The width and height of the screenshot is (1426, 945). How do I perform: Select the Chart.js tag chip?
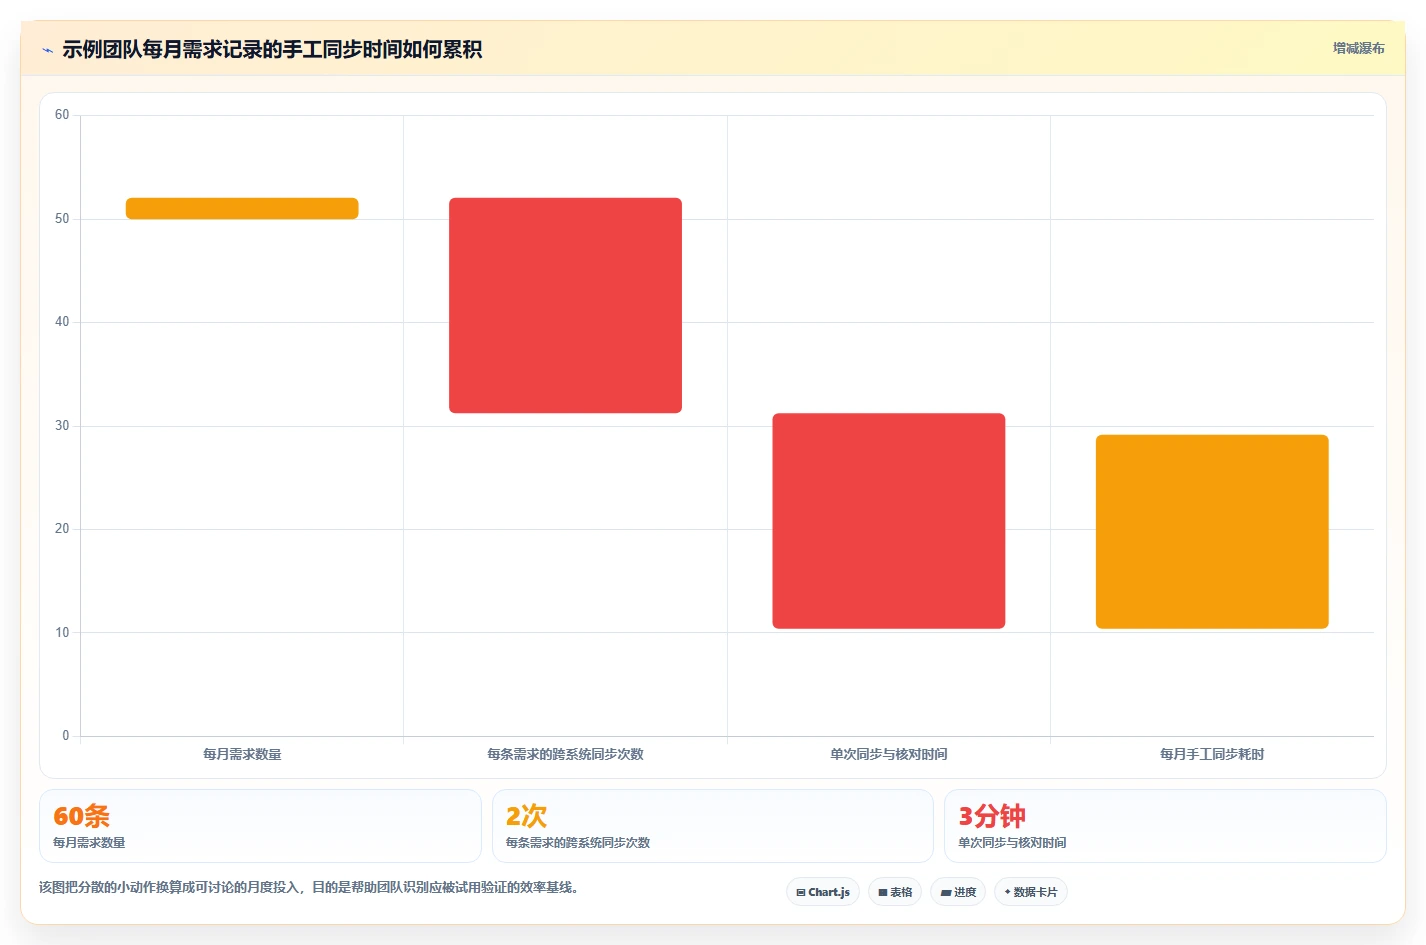coord(823,892)
